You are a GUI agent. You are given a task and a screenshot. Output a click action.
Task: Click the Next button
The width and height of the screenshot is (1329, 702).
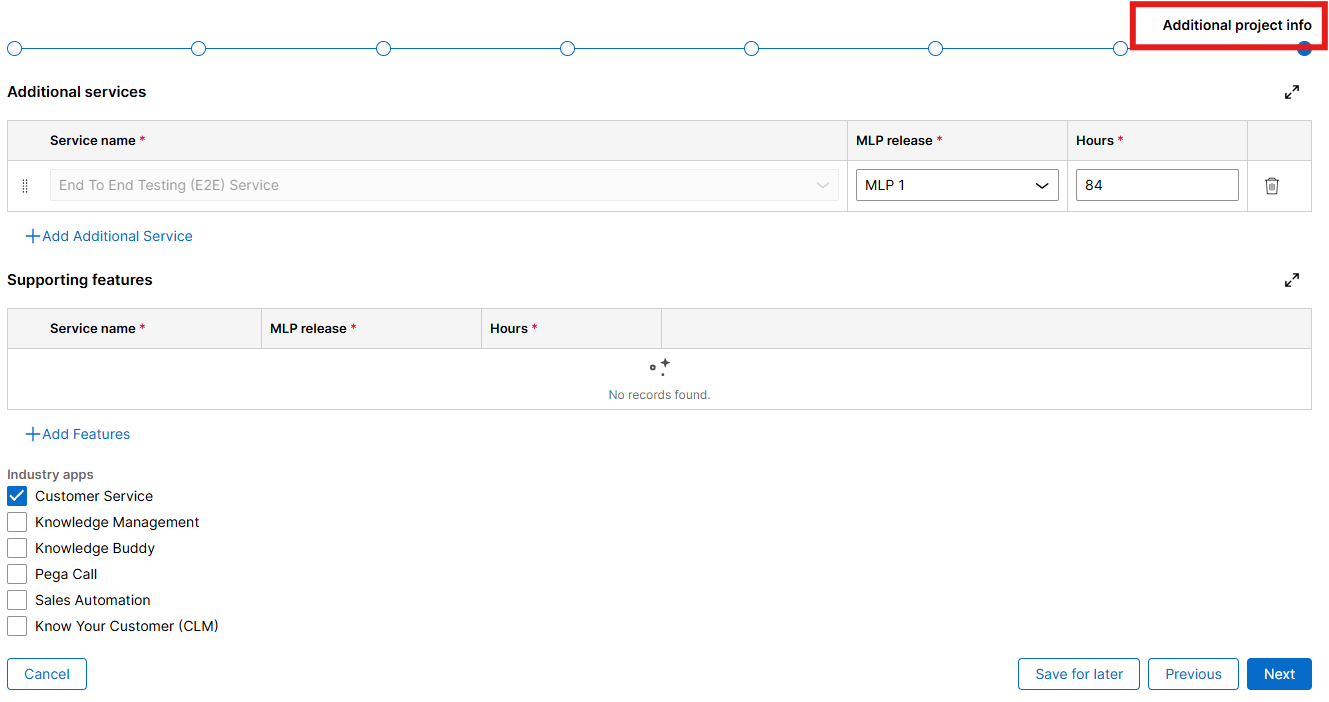[1278, 674]
